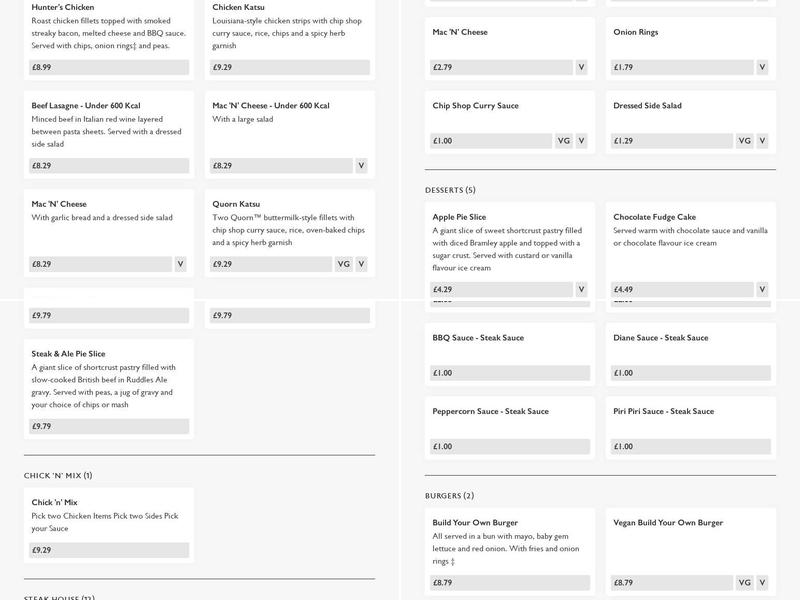Image resolution: width=800 pixels, height=600 pixels.
Task: Open the Build Your Own Burger item
Action: (475, 522)
